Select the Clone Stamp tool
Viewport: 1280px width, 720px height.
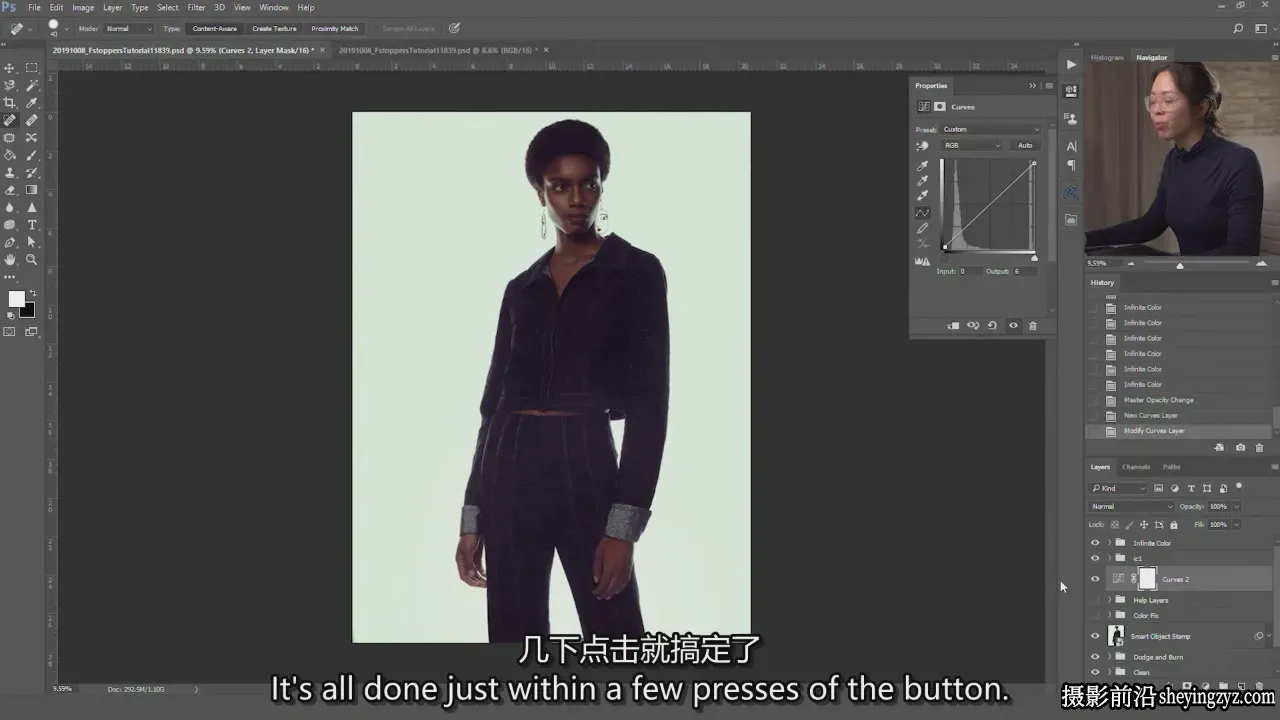[x=10, y=172]
